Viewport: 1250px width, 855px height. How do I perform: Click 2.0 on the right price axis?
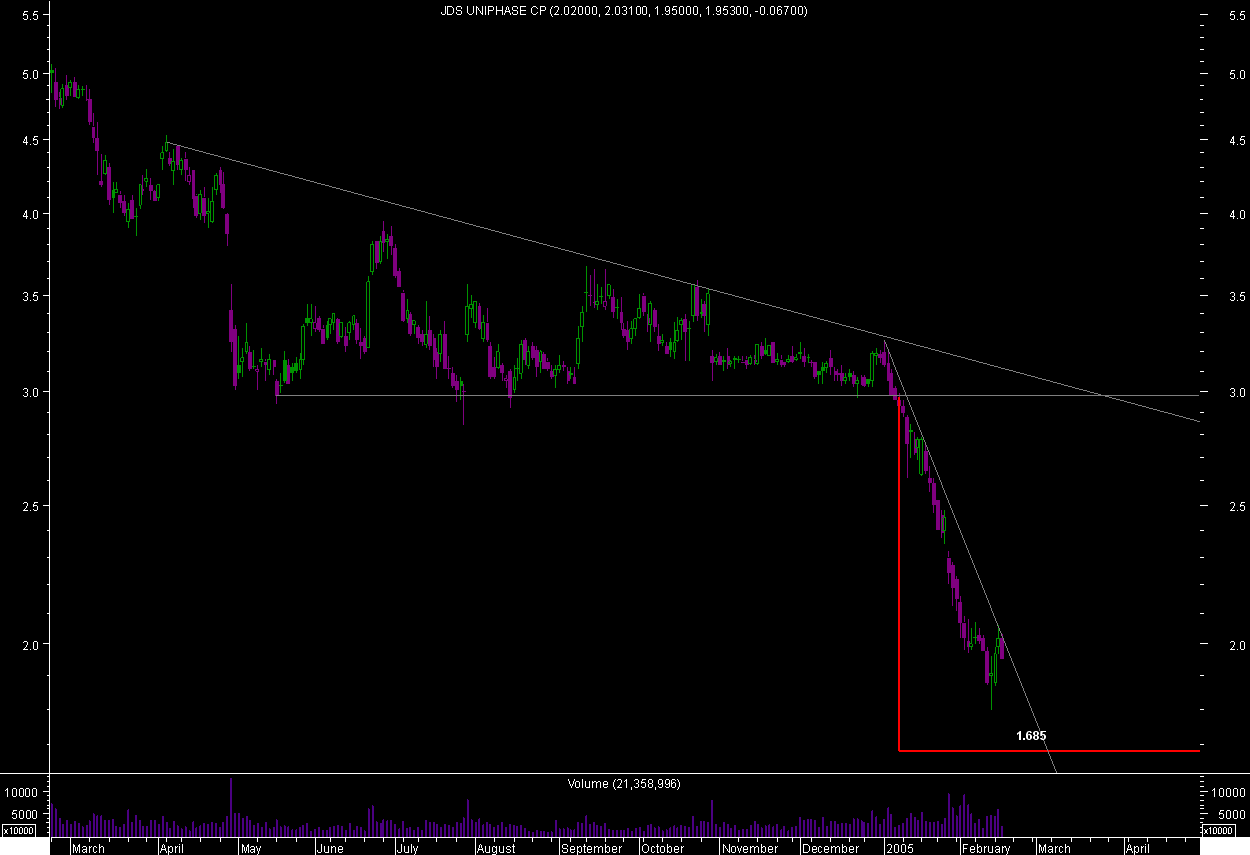pyautogui.click(x=1236, y=644)
